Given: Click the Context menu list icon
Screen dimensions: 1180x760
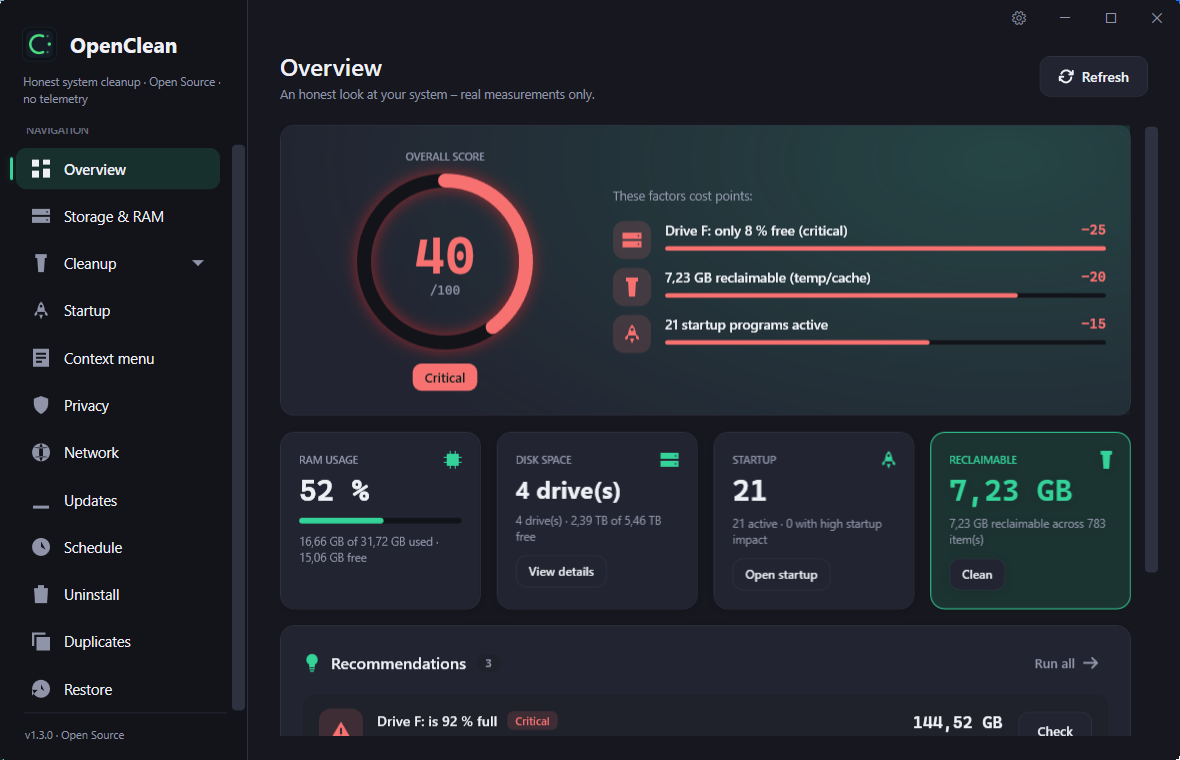Looking at the screenshot, I should coord(41,358).
